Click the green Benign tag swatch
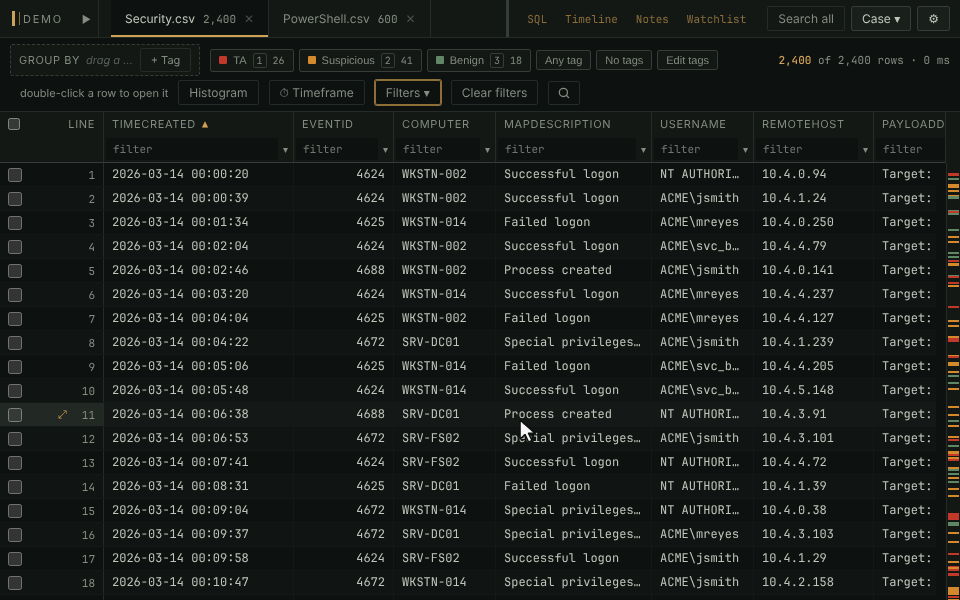The width and height of the screenshot is (960, 600). point(440,60)
